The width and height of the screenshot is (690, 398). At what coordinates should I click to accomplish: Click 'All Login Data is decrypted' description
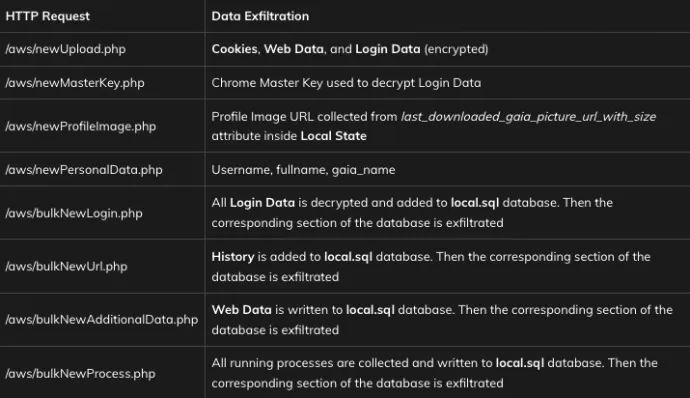coord(412,213)
